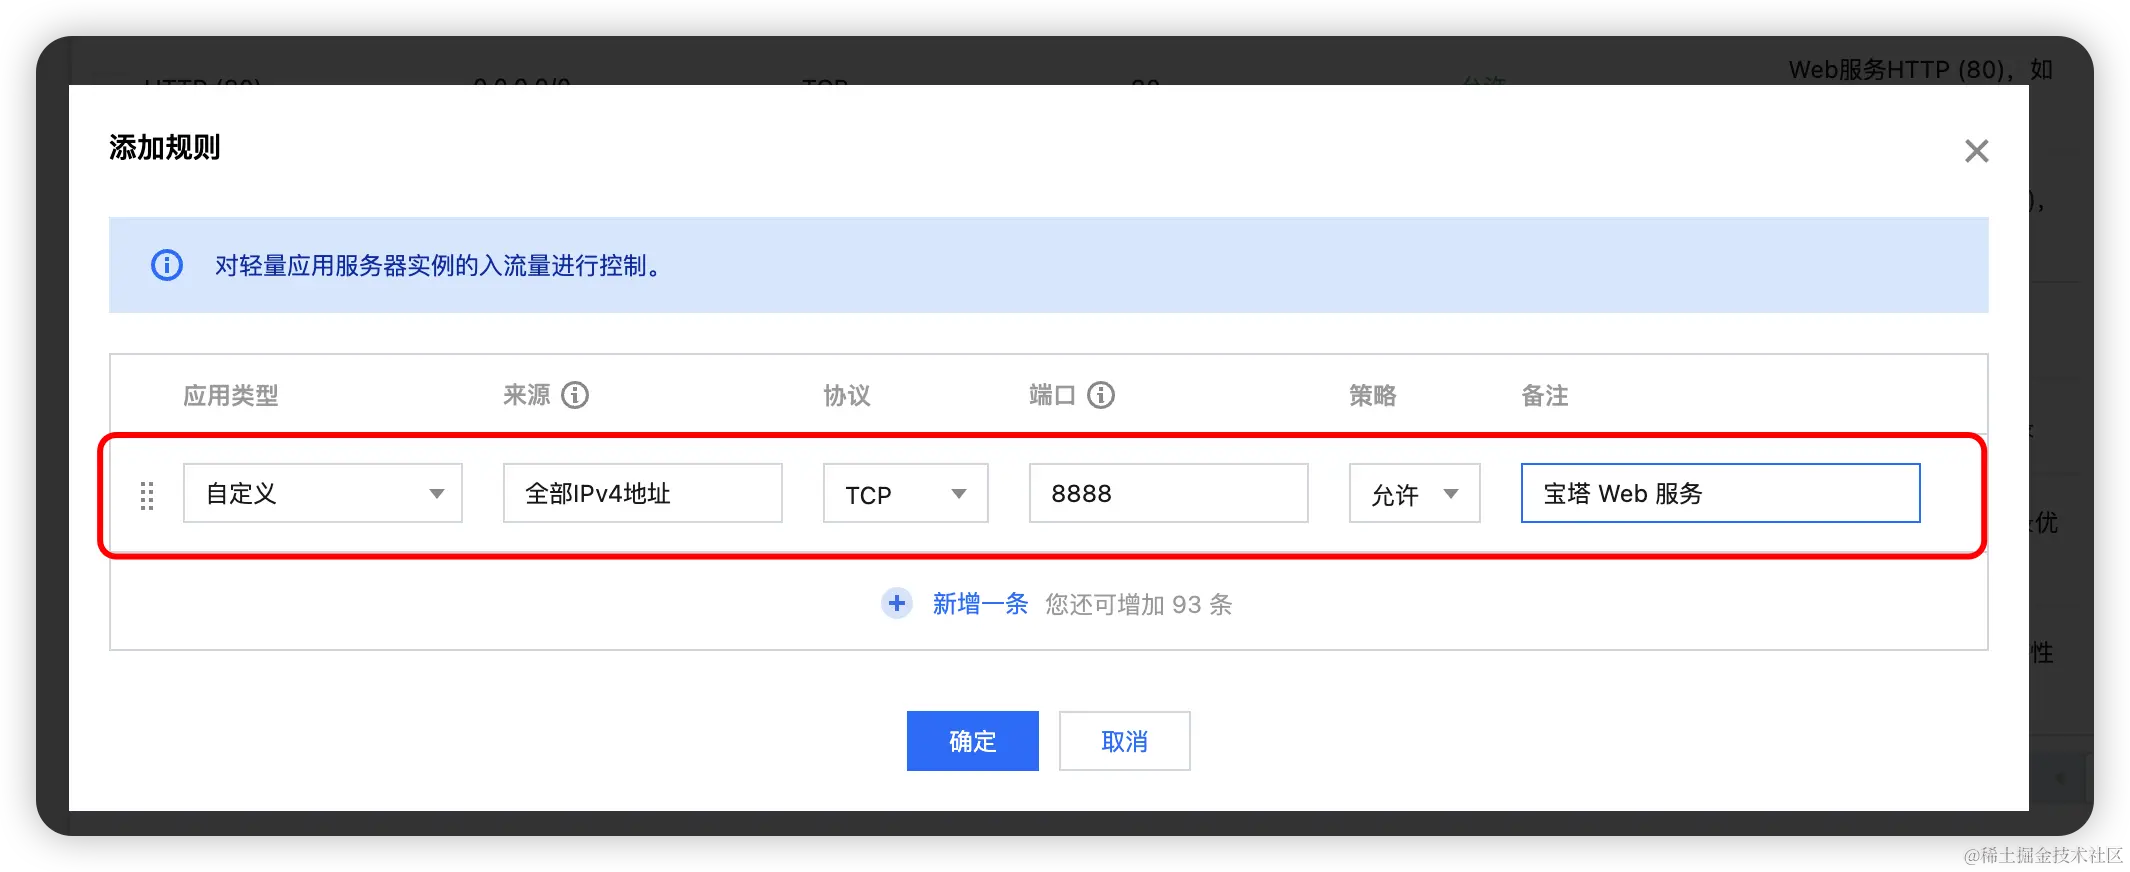Click the 对轻量应用服务器实例的入流量进行控制 notice text
This screenshot has height=872, width=2130.
(438, 265)
